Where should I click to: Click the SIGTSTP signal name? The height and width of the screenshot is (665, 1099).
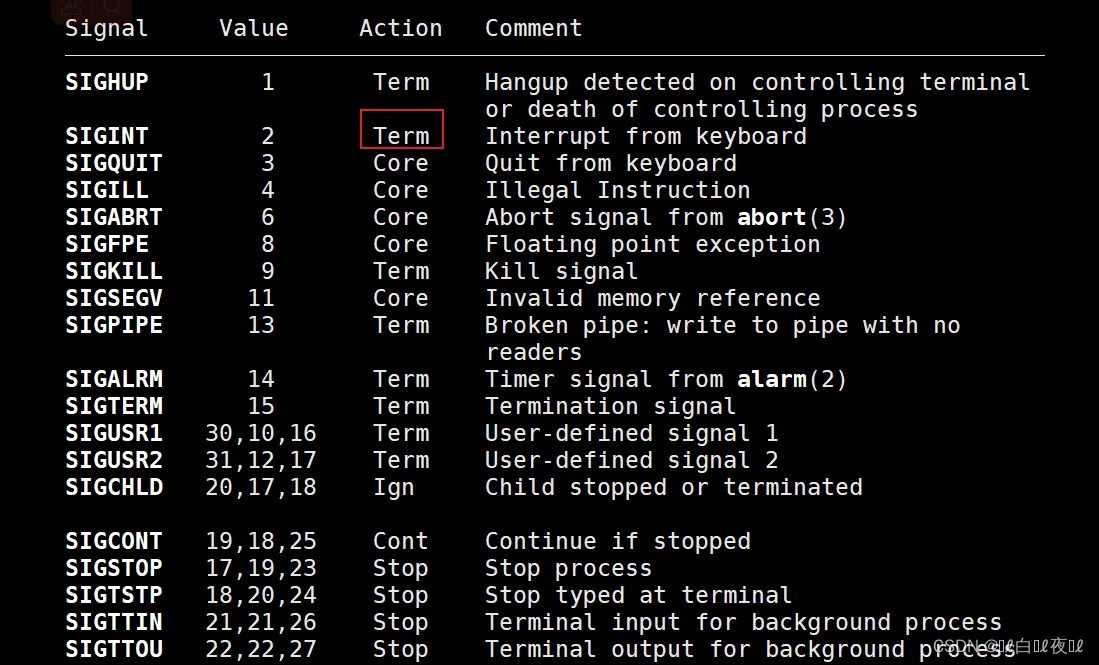(113, 595)
